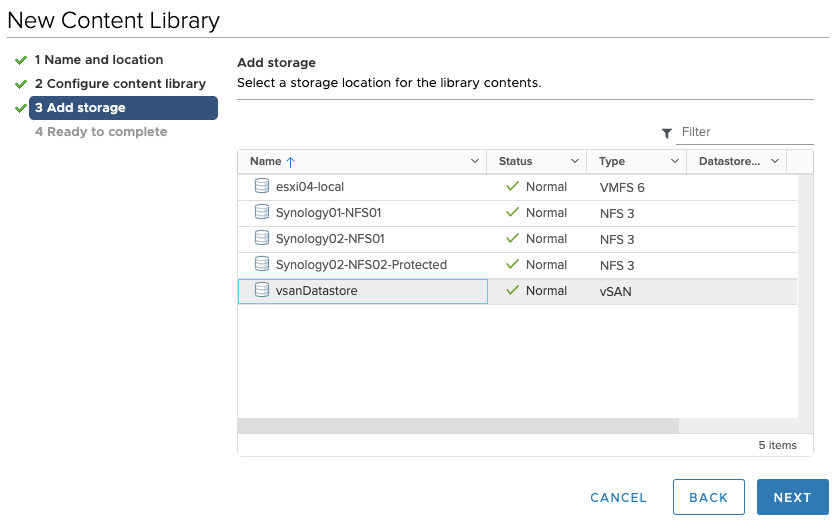Click the Synology02-NFS01 datastore icon

262,239
